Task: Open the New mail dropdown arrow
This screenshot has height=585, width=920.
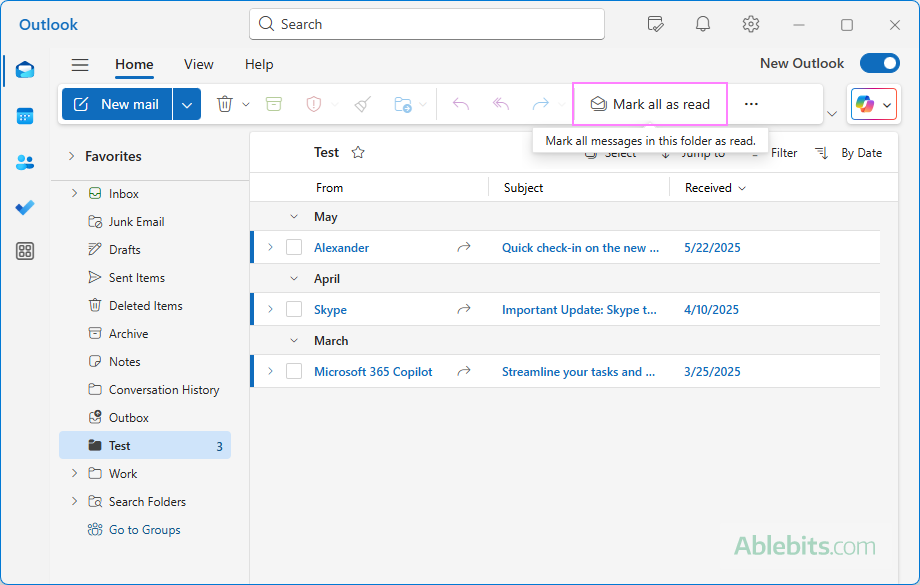Action: (187, 104)
